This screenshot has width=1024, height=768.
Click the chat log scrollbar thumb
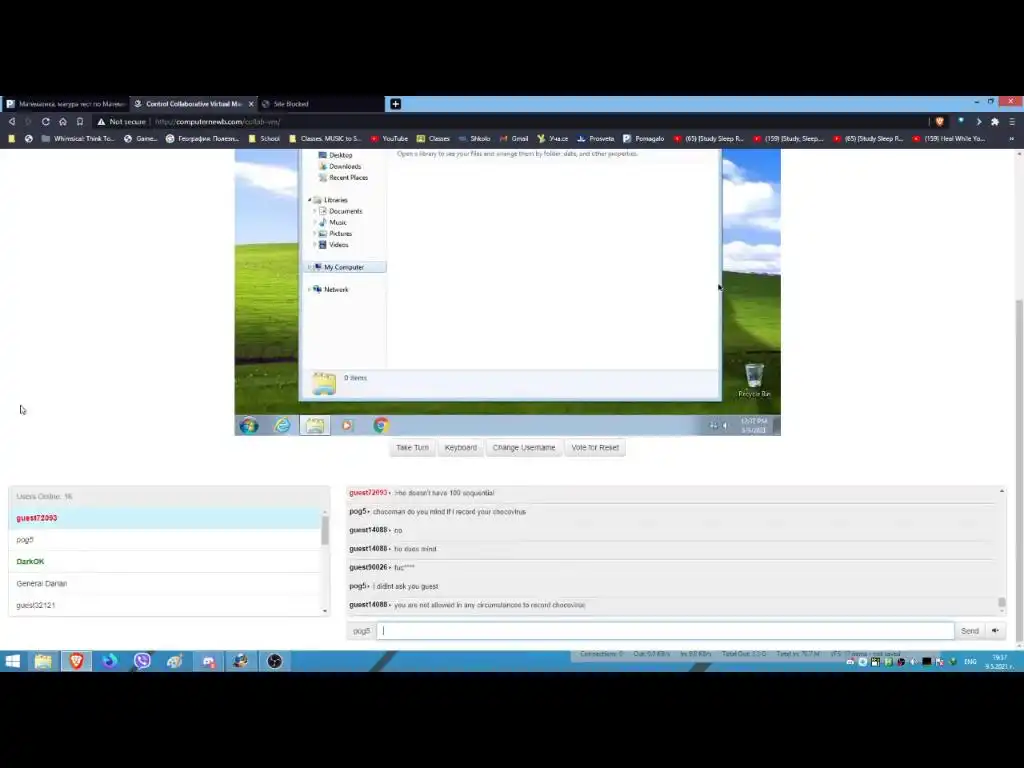click(1002, 602)
